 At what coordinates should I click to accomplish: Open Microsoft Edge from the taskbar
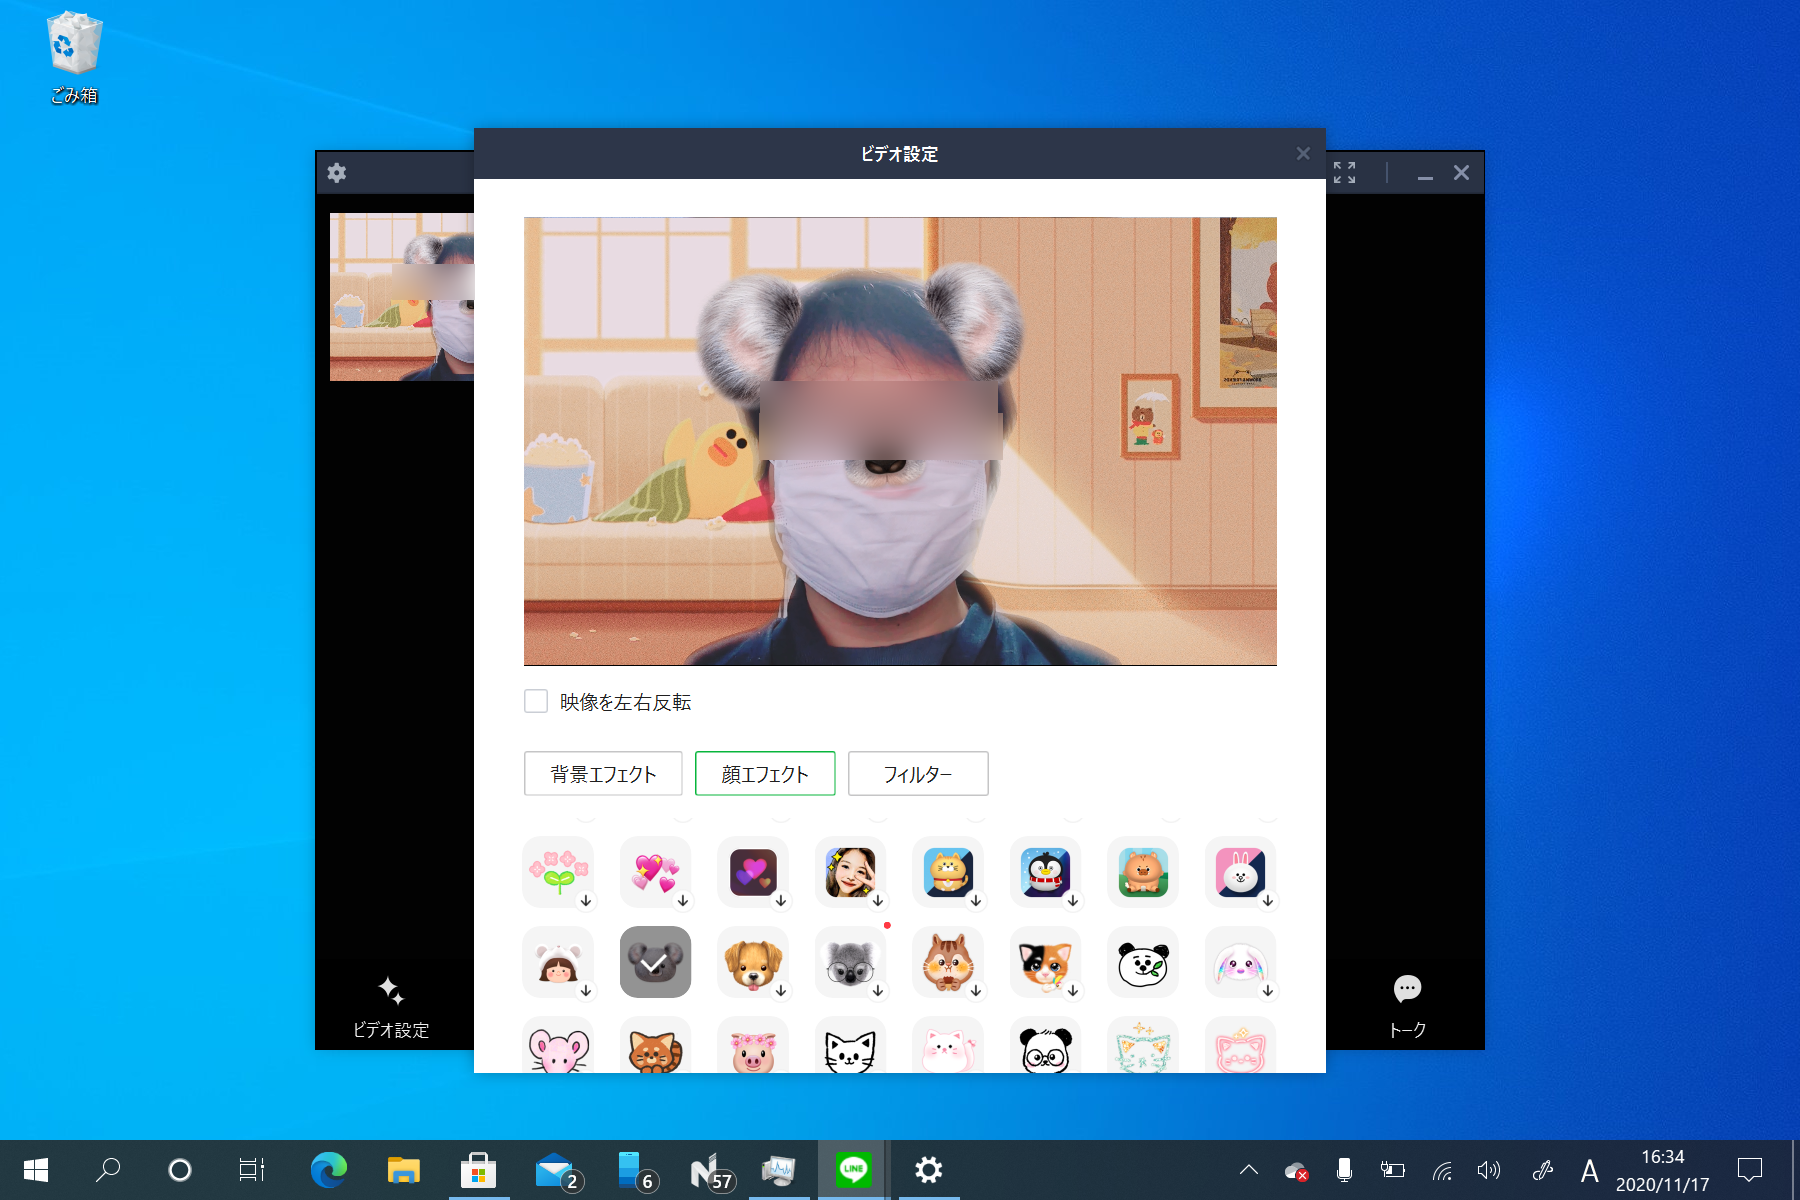pyautogui.click(x=328, y=1170)
